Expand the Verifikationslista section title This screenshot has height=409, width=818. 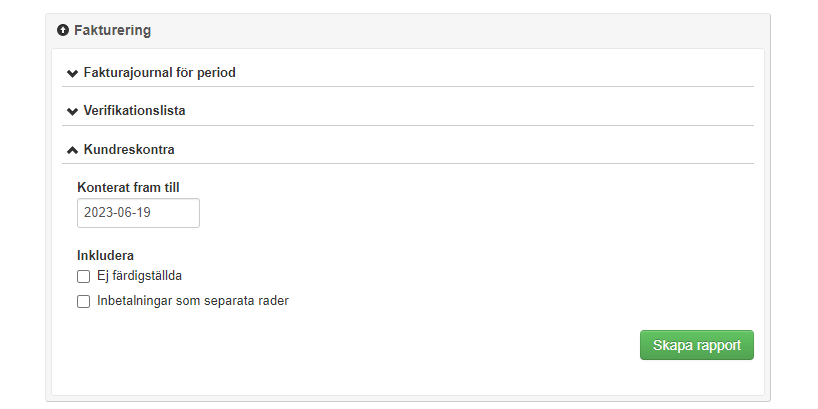pyautogui.click(x=134, y=111)
